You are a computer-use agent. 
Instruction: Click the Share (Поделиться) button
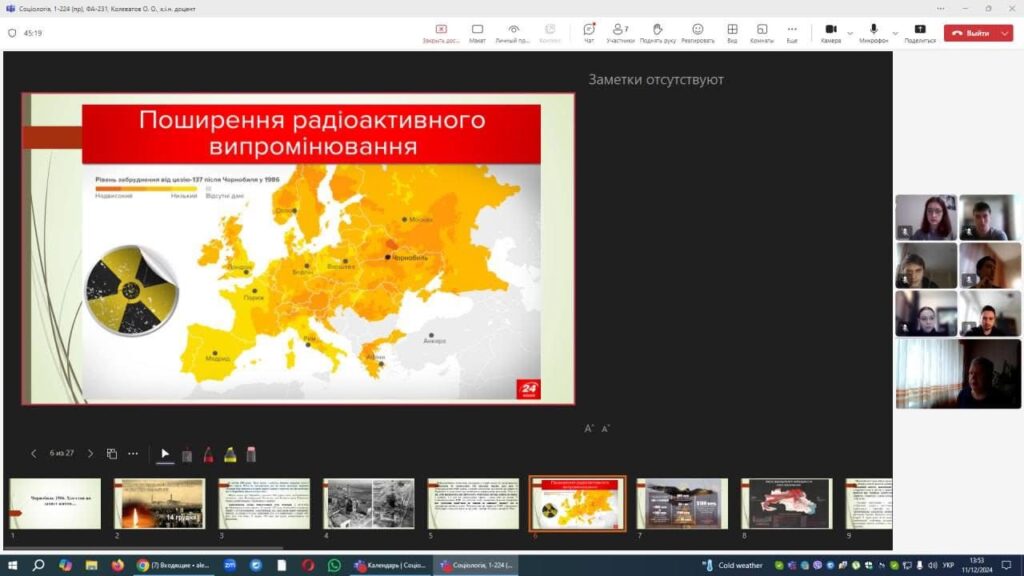[919, 33]
